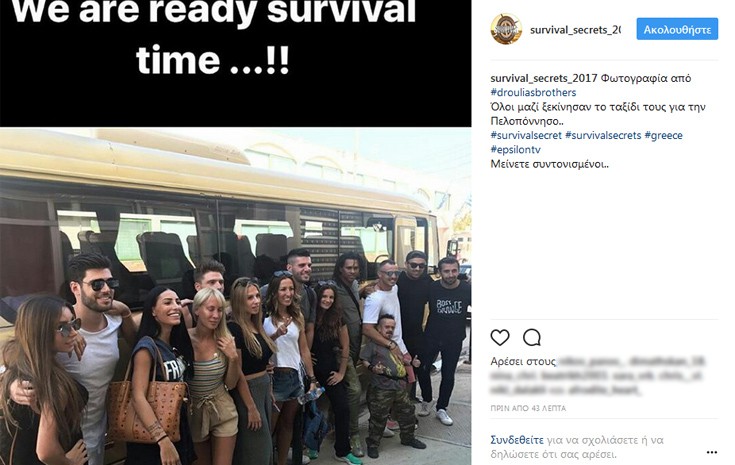Click survival_secrets_2017 username in the caption
The height and width of the screenshot is (465, 735).
pos(544,78)
